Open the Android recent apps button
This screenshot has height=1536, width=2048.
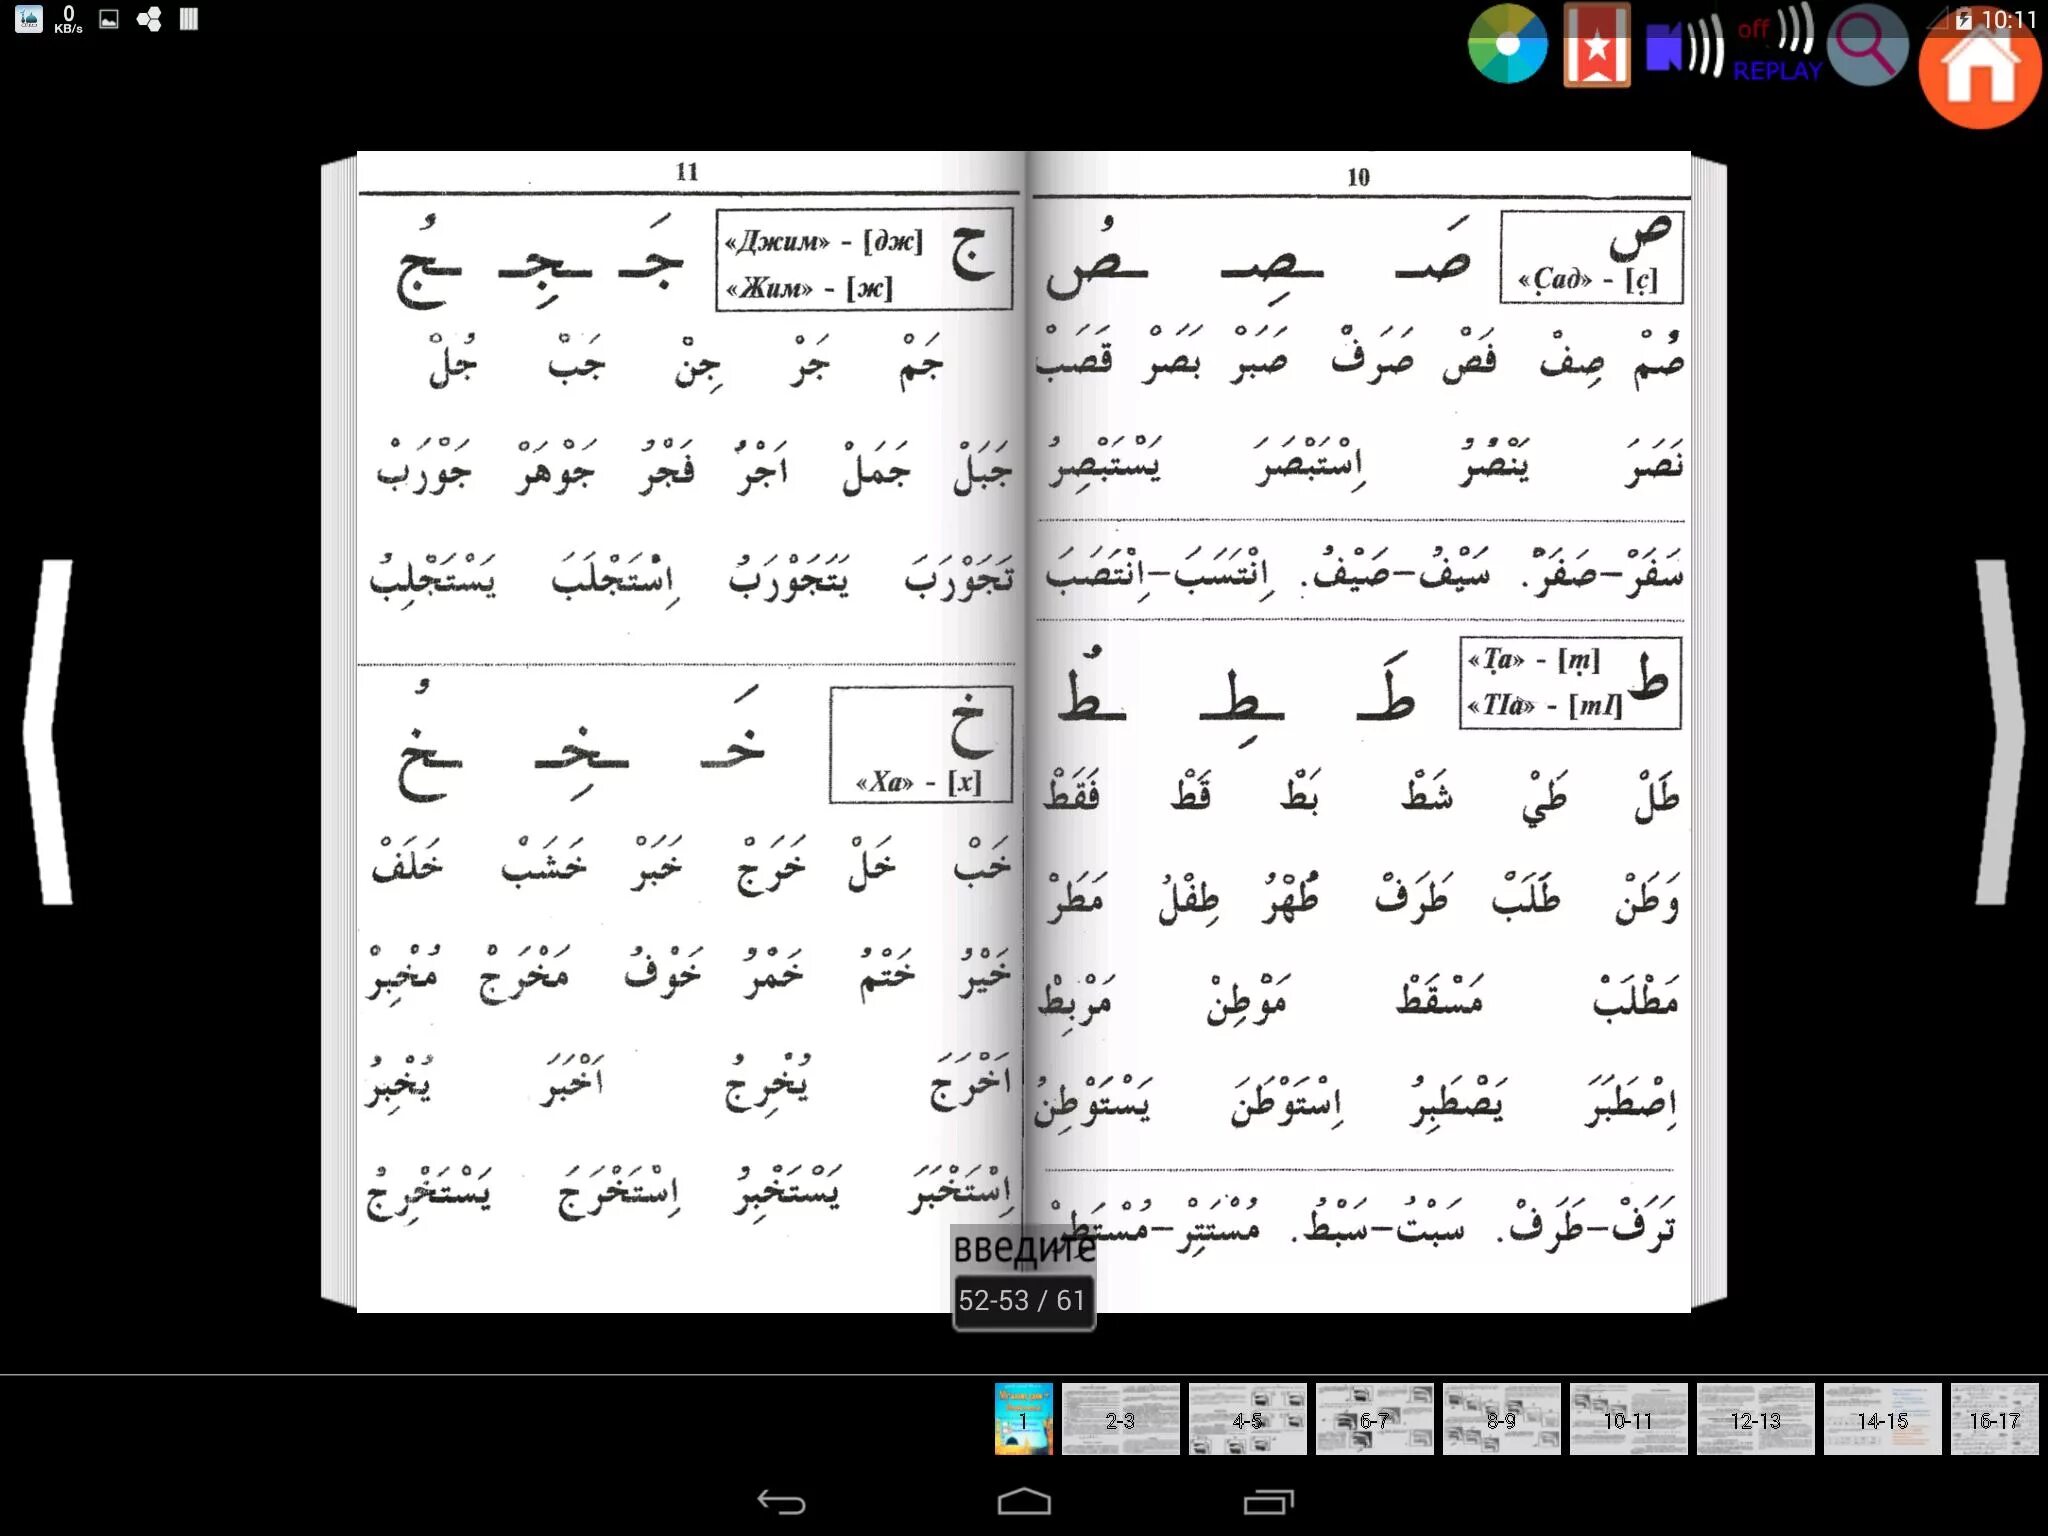1268,1502
